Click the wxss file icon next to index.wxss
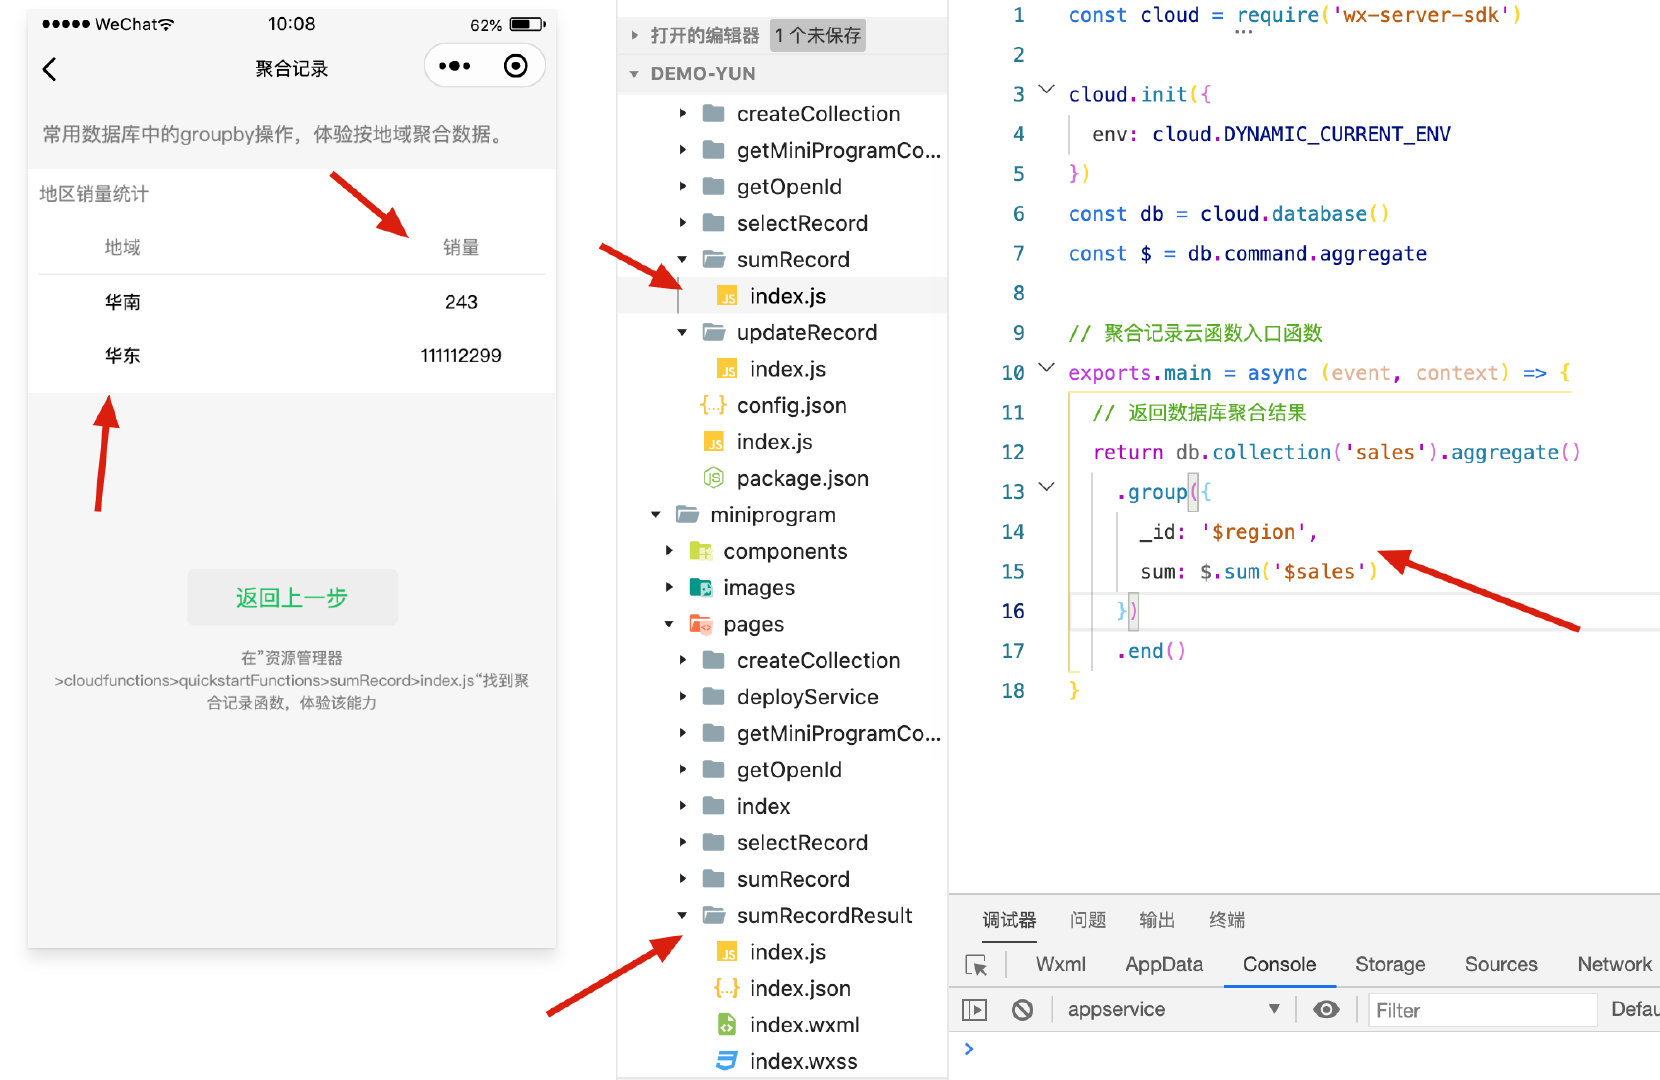 click(727, 1061)
